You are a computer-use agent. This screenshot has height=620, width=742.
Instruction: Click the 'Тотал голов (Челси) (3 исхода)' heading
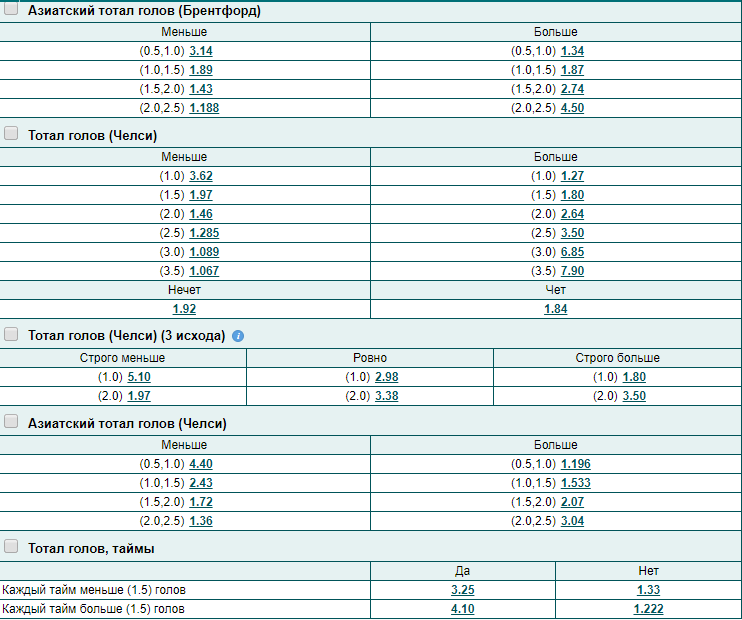pyautogui.click(x=126, y=336)
